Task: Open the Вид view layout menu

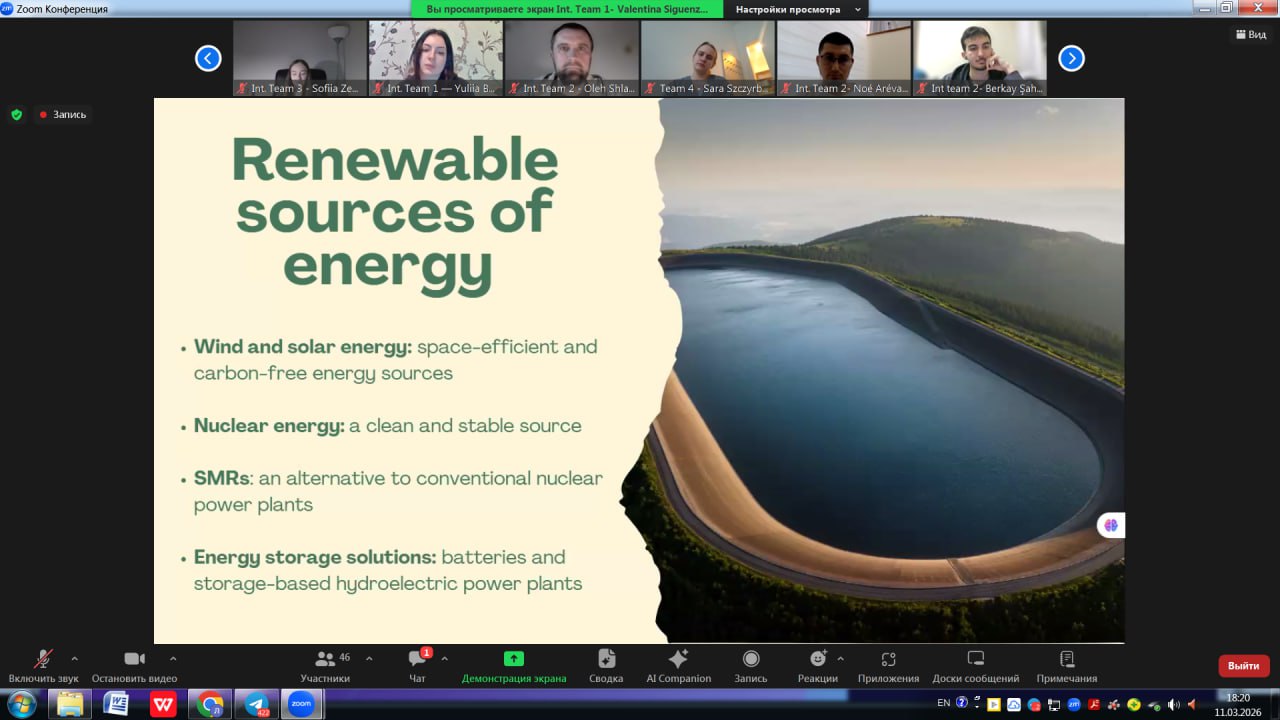Action: 1251,34
